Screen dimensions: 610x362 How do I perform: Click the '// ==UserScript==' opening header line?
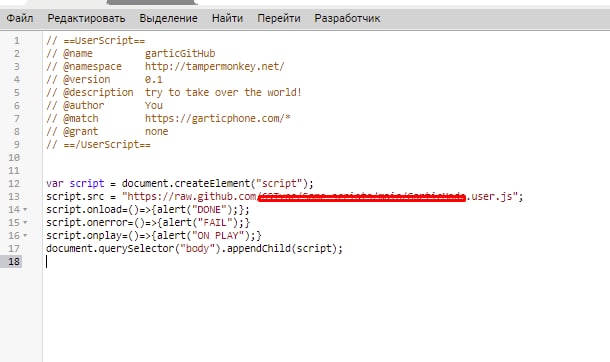[x=95, y=40]
